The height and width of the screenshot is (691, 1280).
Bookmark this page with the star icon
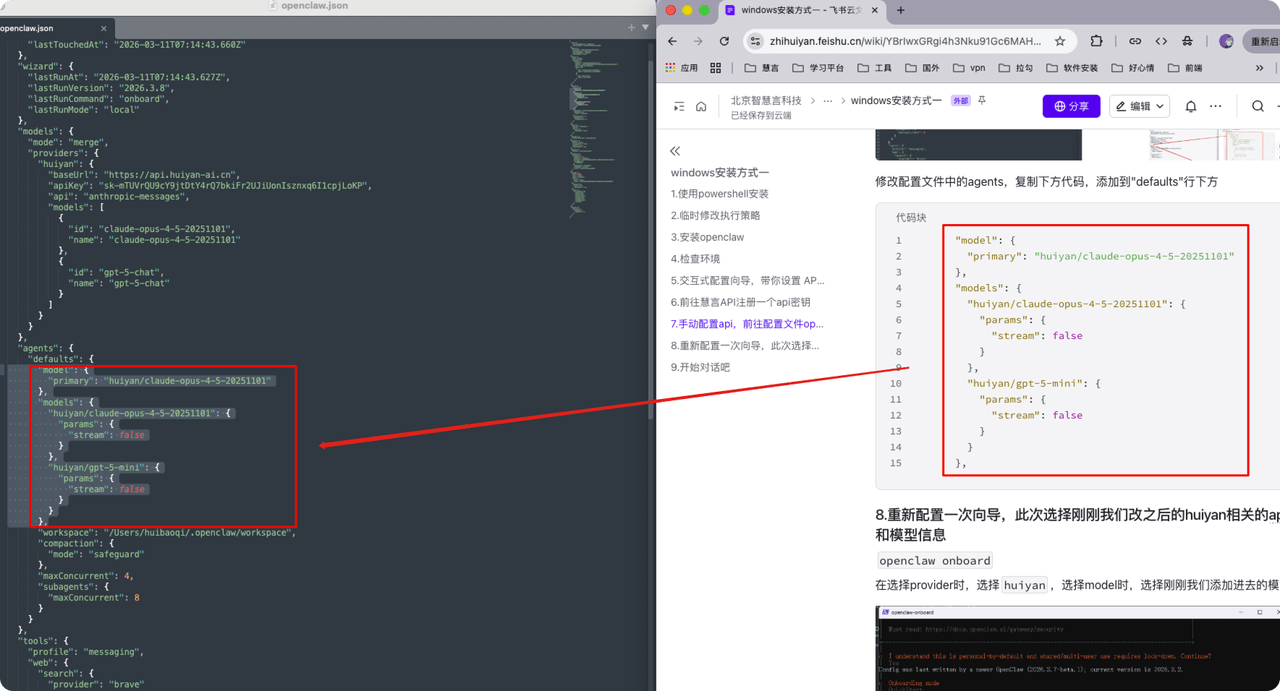pos(1060,41)
